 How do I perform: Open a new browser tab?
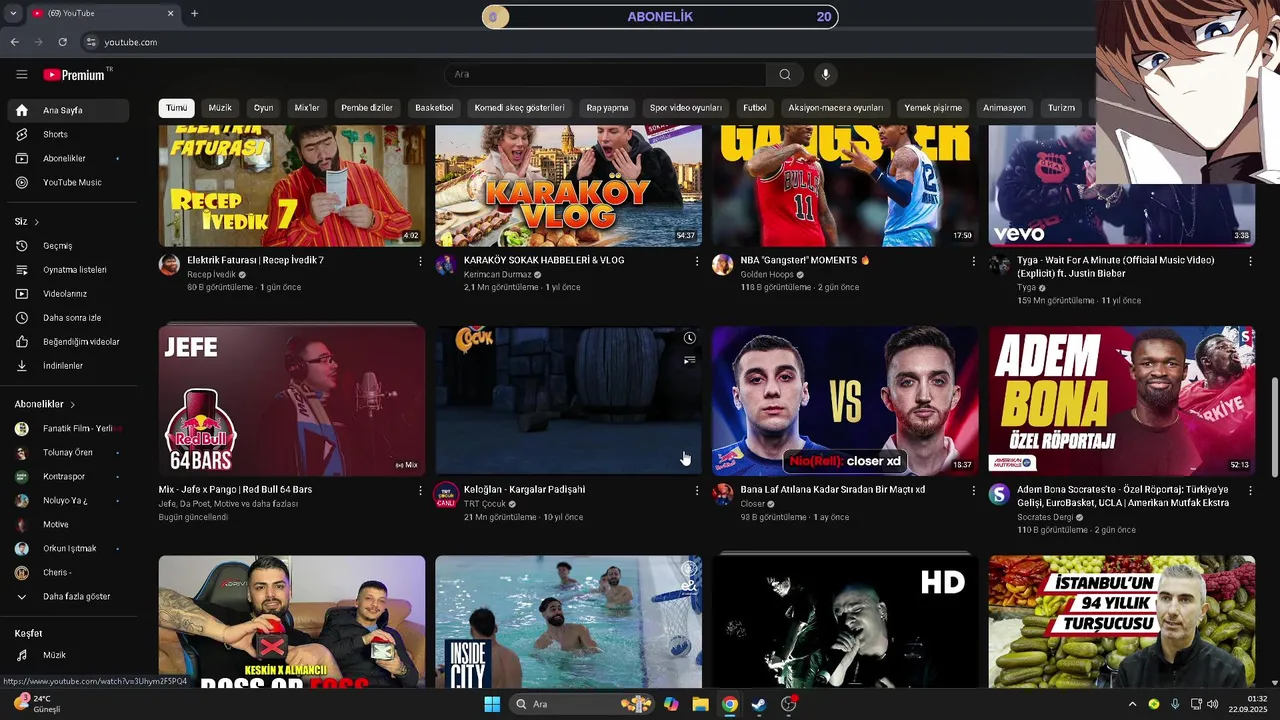click(x=194, y=13)
